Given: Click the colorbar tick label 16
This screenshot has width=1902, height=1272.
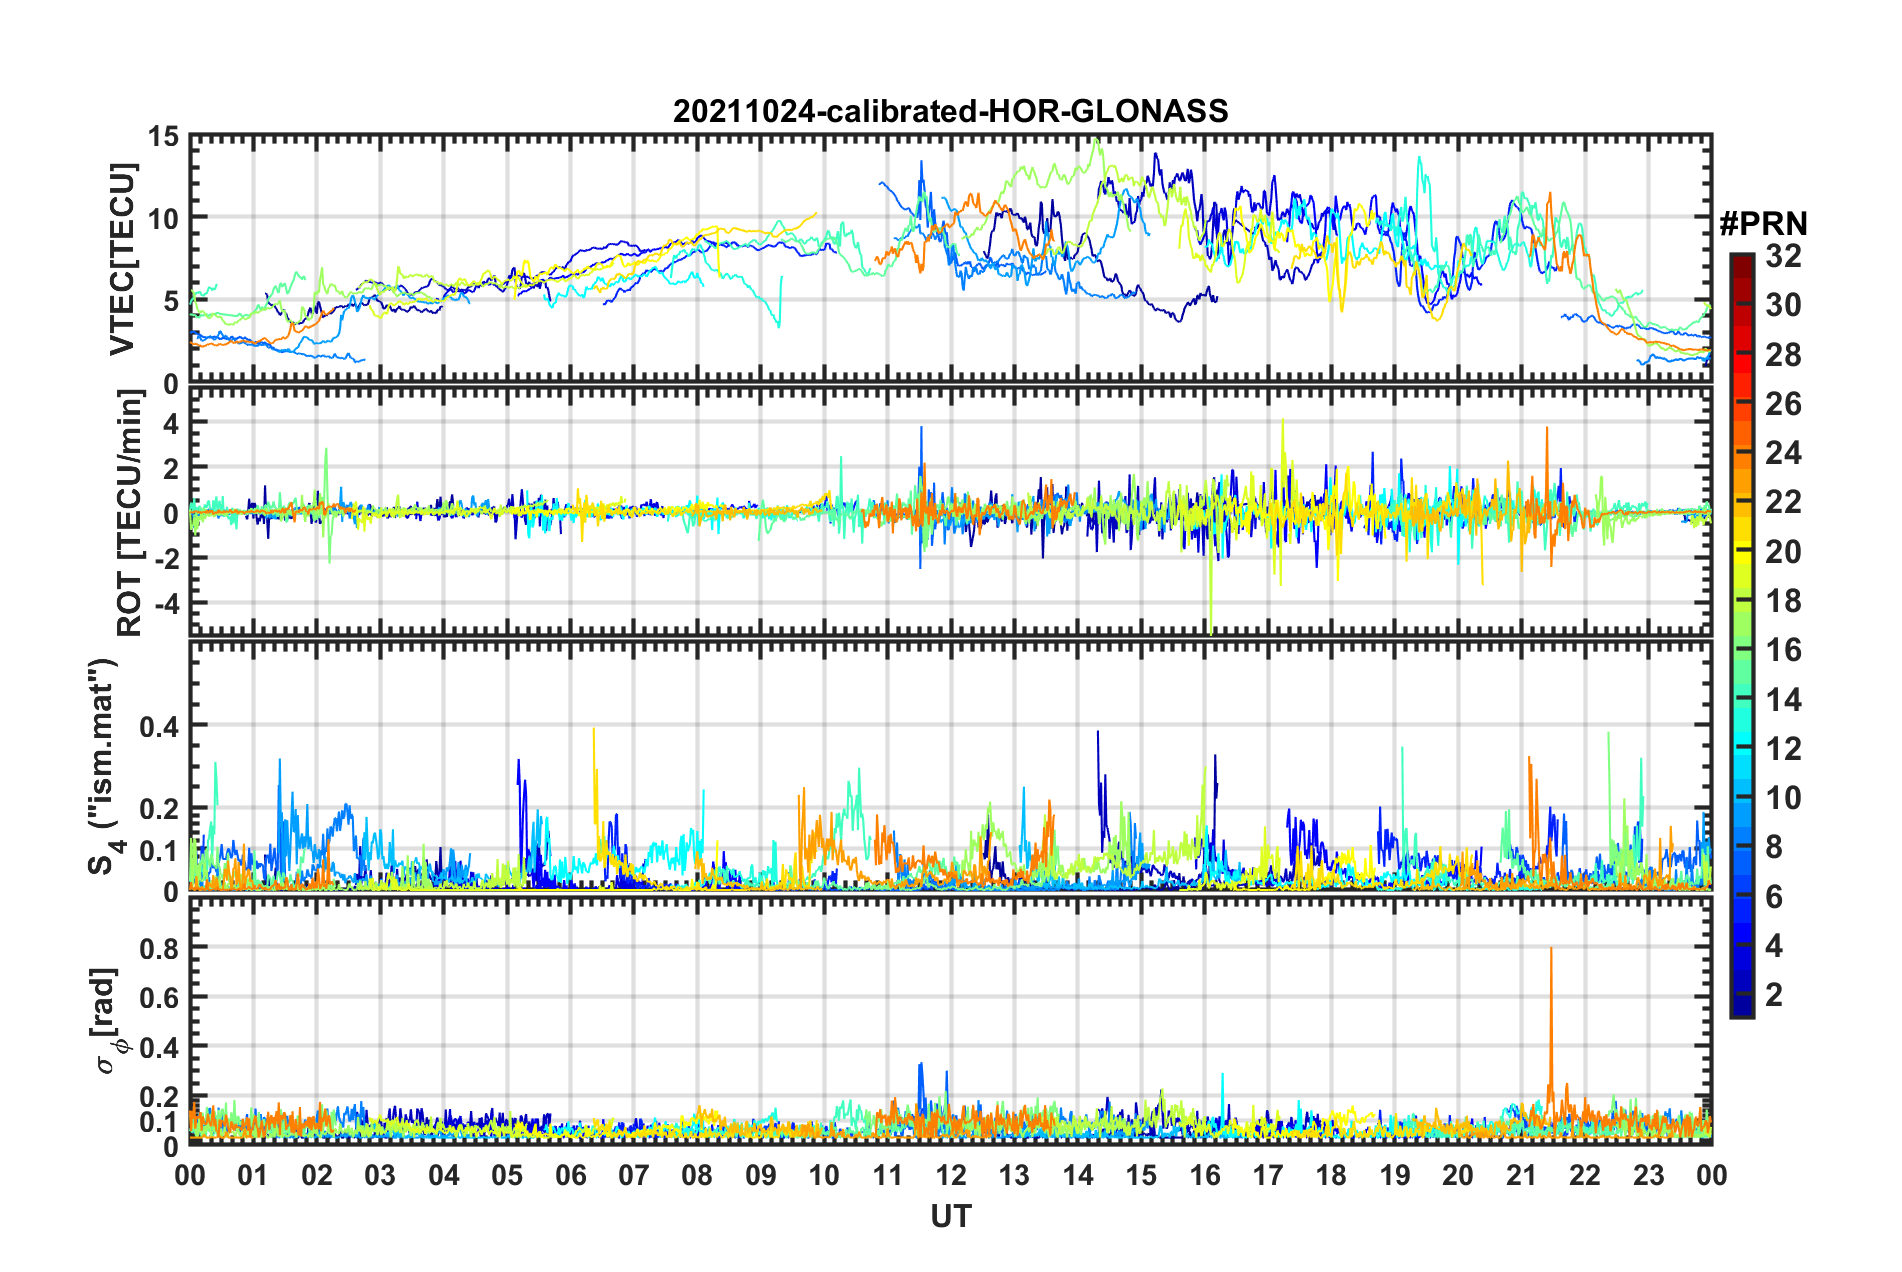Looking at the screenshot, I should coord(1783,651).
